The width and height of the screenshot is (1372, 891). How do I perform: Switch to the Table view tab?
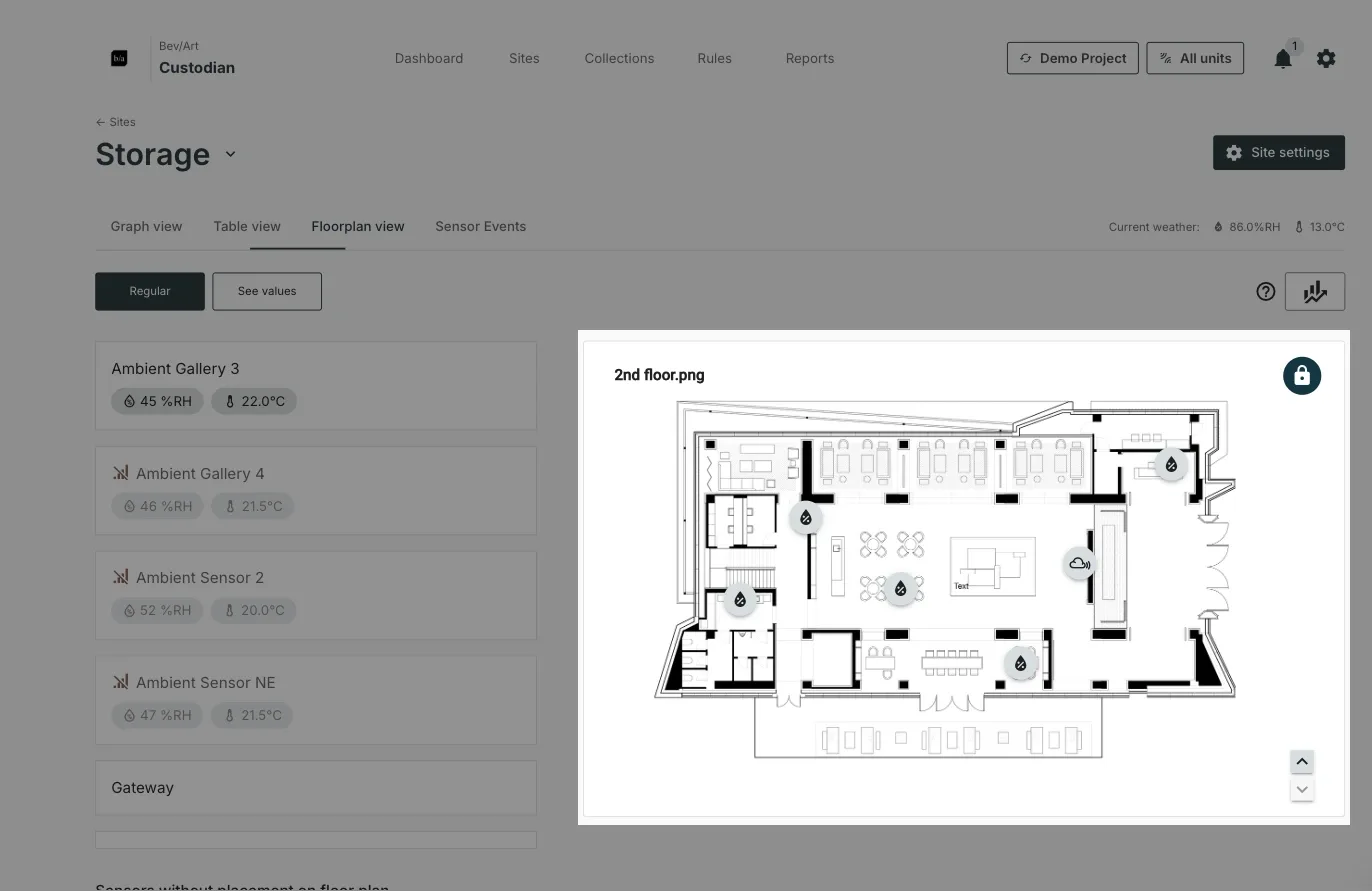tap(247, 226)
